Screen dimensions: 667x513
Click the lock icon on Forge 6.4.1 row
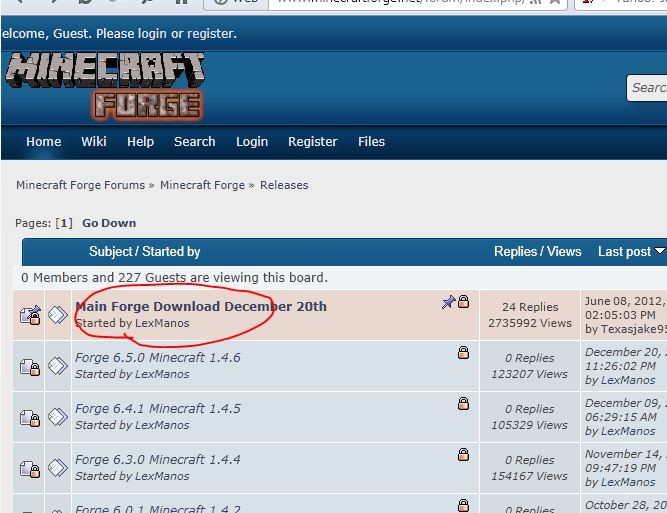[463, 403]
